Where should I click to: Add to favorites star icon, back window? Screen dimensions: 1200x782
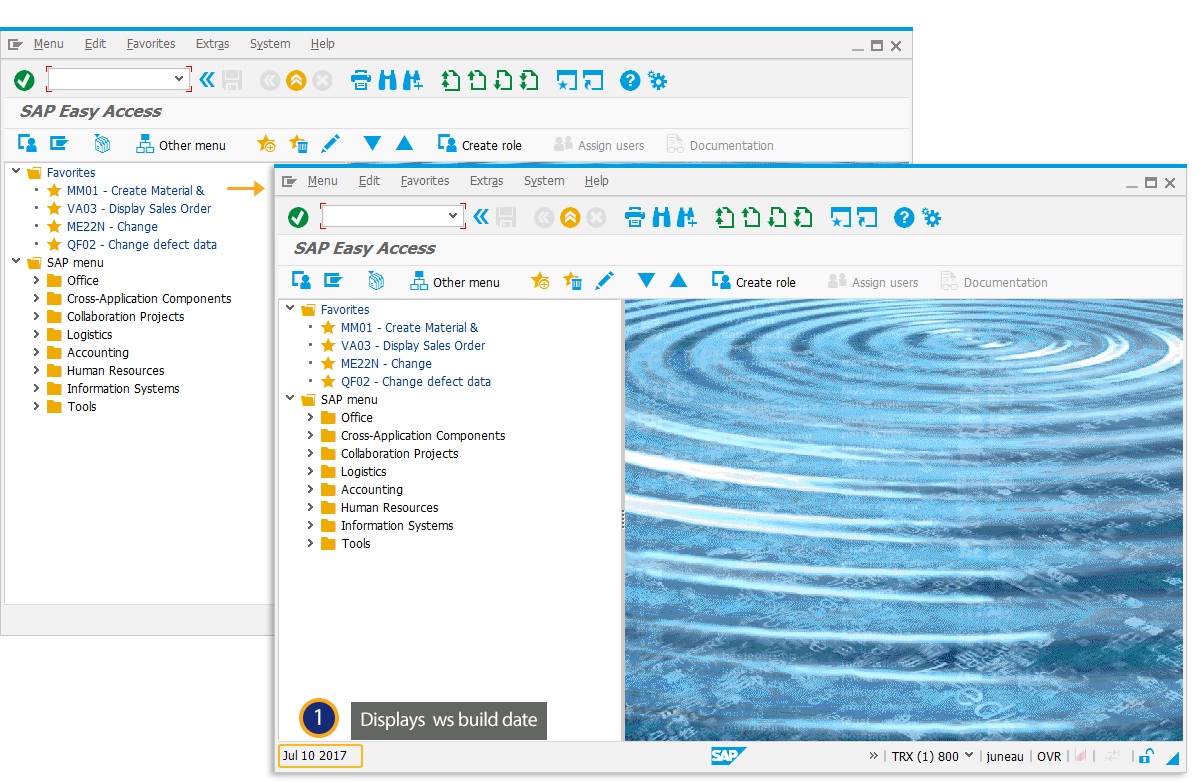pyautogui.click(x=267, y=144)
